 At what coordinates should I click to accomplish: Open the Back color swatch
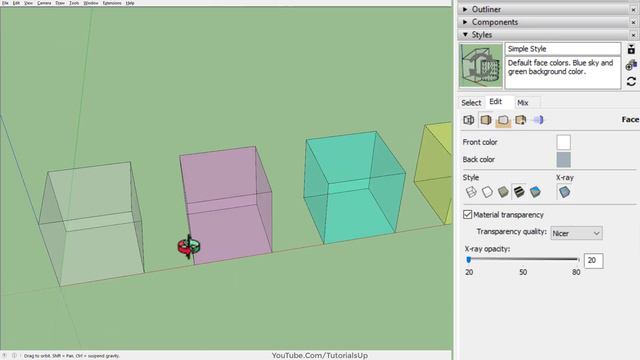563,160
